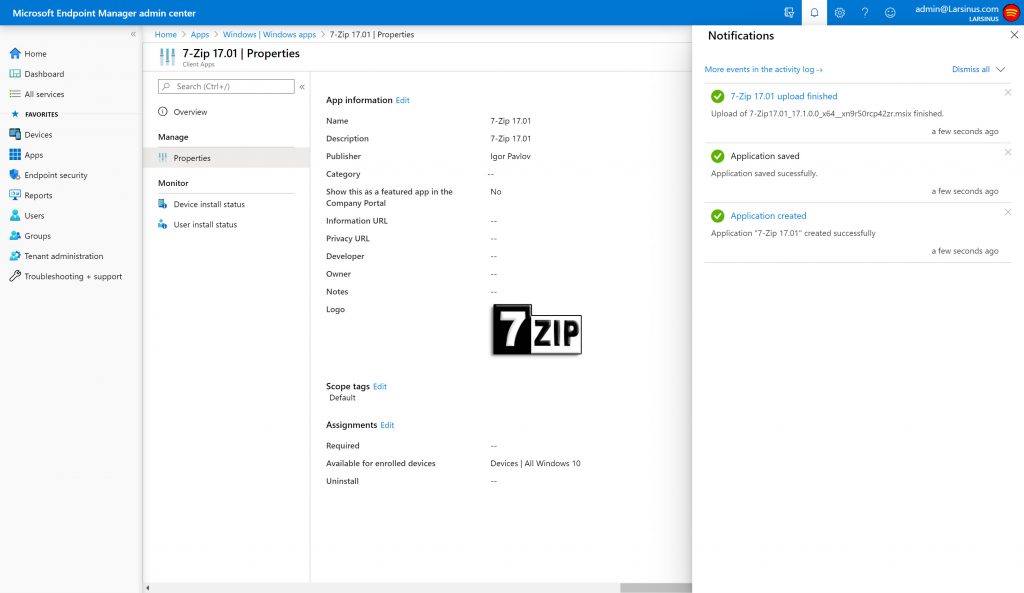The image size is (1024, 593).
Task: Dismiss the Application created notification
Action: coord(1008,212)
